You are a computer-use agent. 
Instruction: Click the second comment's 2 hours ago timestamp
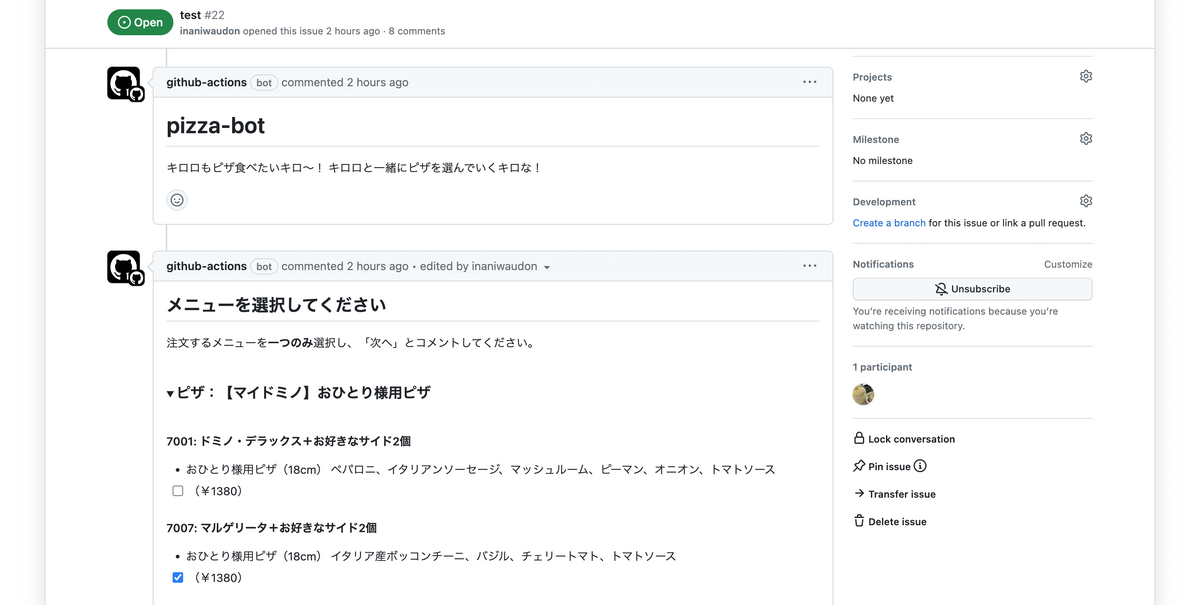377,266
